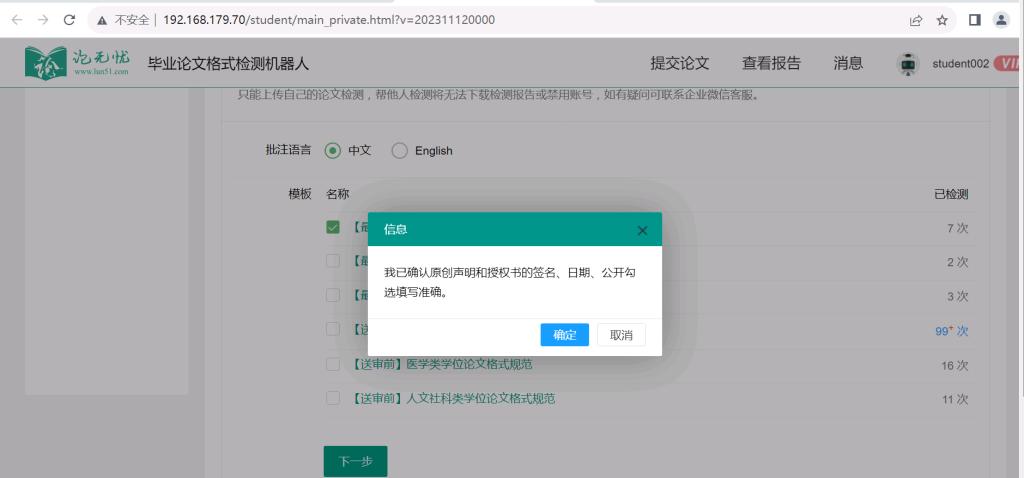The image size is (1024, 478).
Task: Click the 不安全 security warning icon
Action: point(102,20)
